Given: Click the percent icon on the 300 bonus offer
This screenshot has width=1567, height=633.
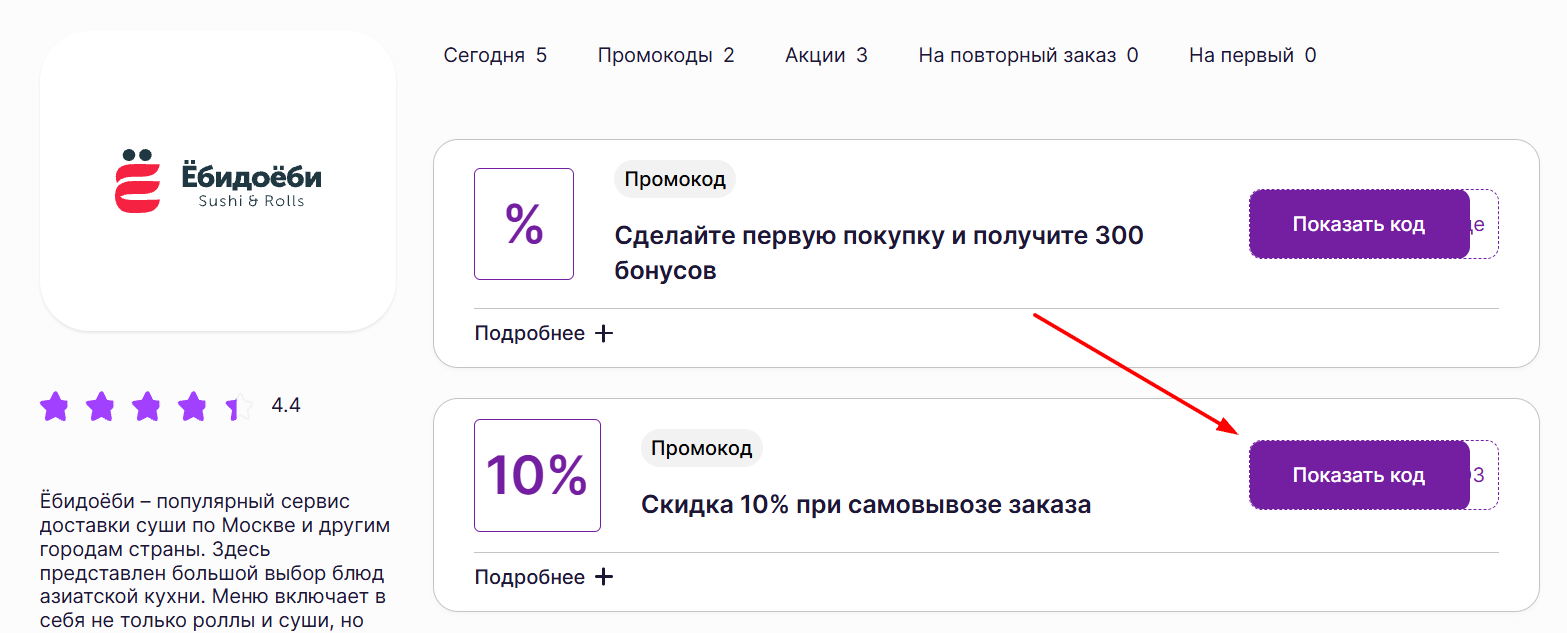Looking at the screenshot, I should click(523, 224).
